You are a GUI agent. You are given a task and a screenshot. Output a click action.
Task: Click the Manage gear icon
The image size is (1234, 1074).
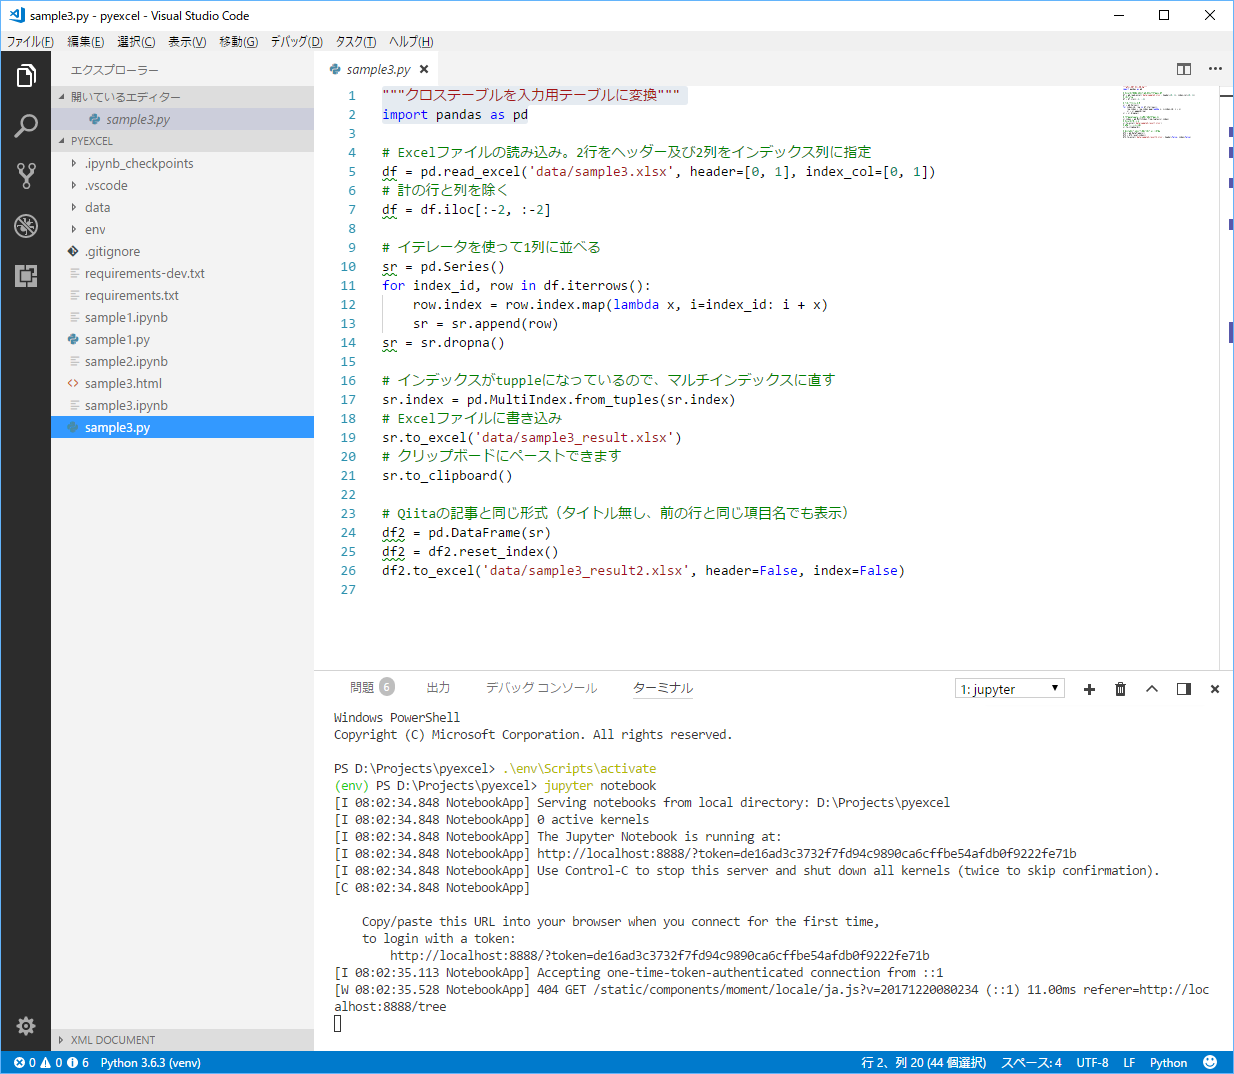pos(26,1026)
